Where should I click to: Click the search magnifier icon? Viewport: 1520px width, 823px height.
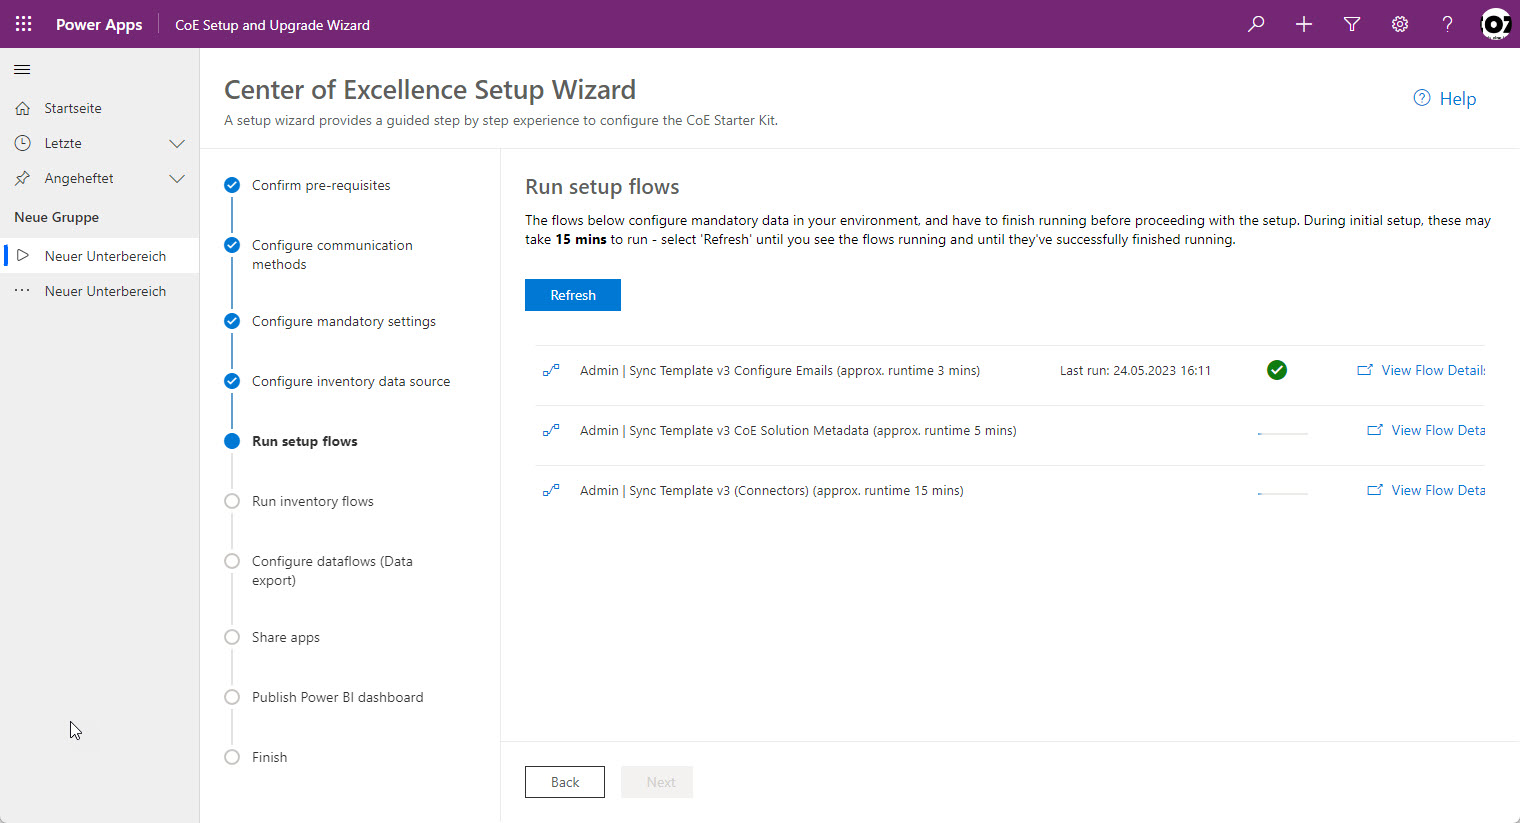tap(1256, 24)
